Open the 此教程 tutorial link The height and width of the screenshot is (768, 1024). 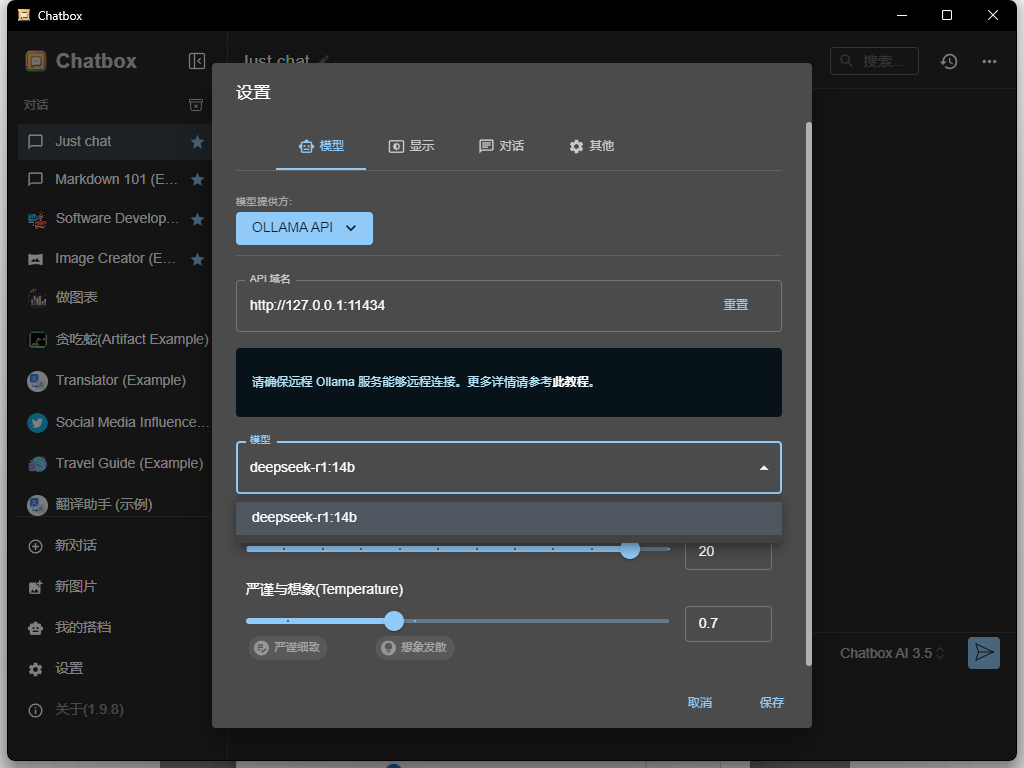(571, 382)
